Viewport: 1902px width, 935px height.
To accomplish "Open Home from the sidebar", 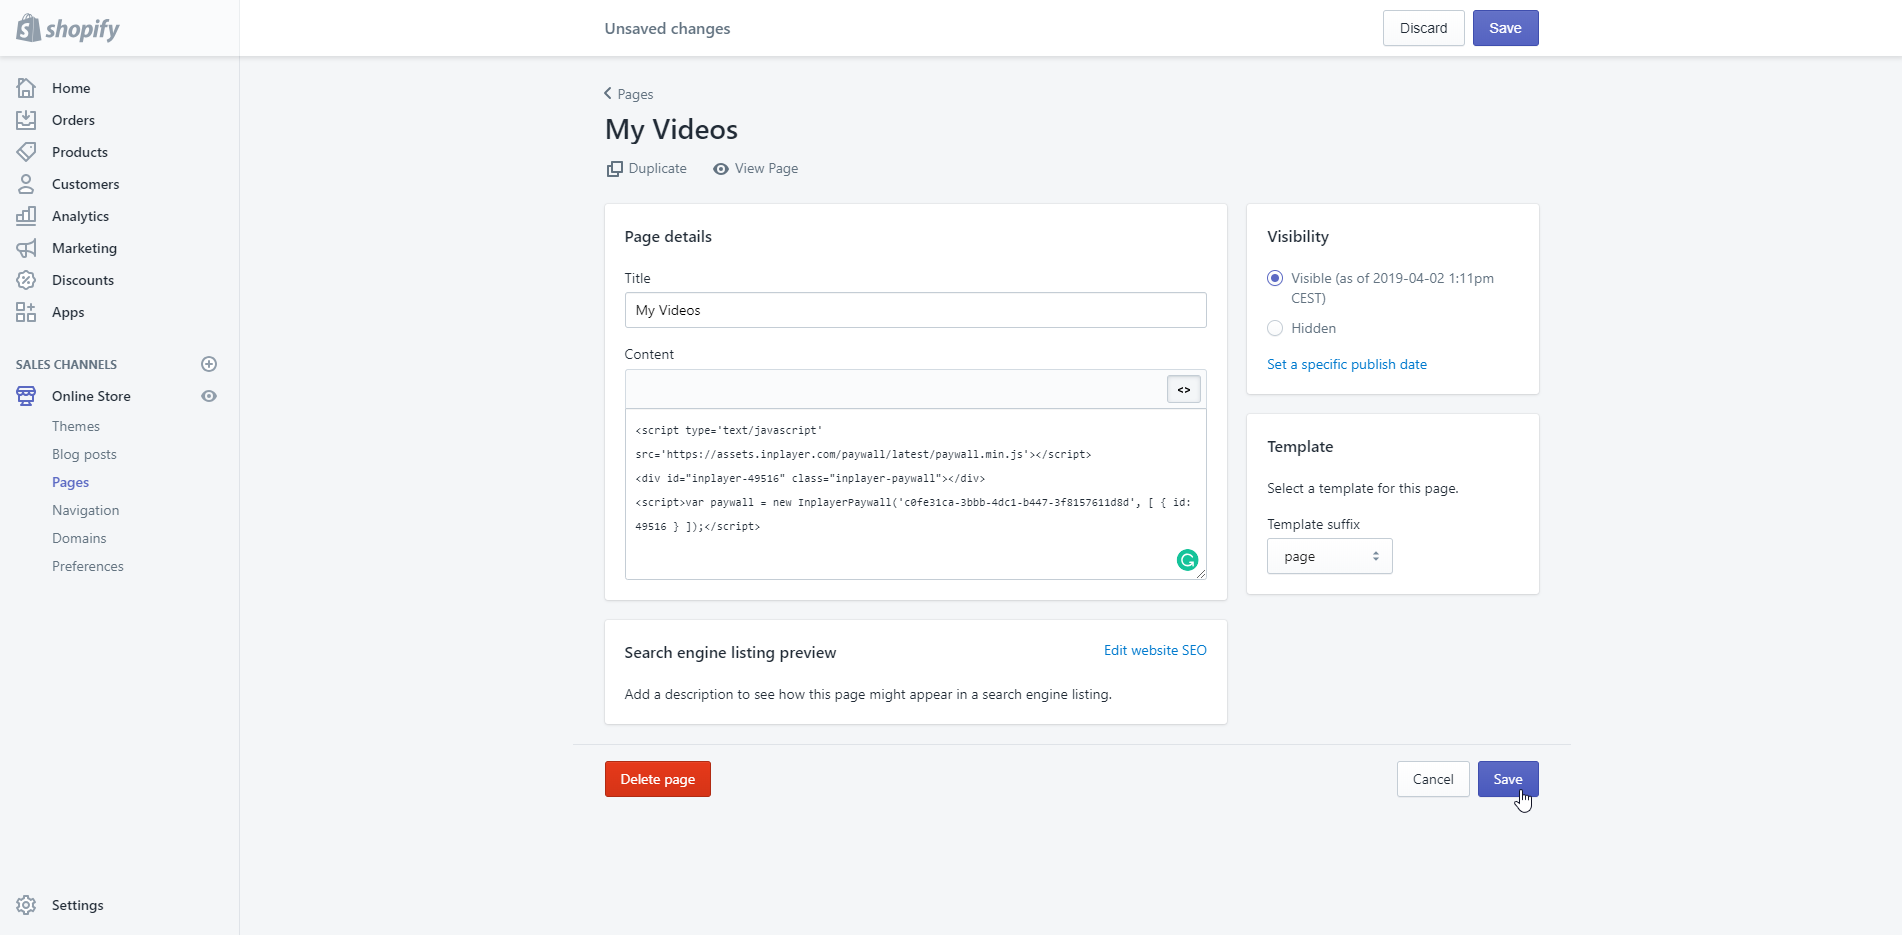I will click(71, 88).
